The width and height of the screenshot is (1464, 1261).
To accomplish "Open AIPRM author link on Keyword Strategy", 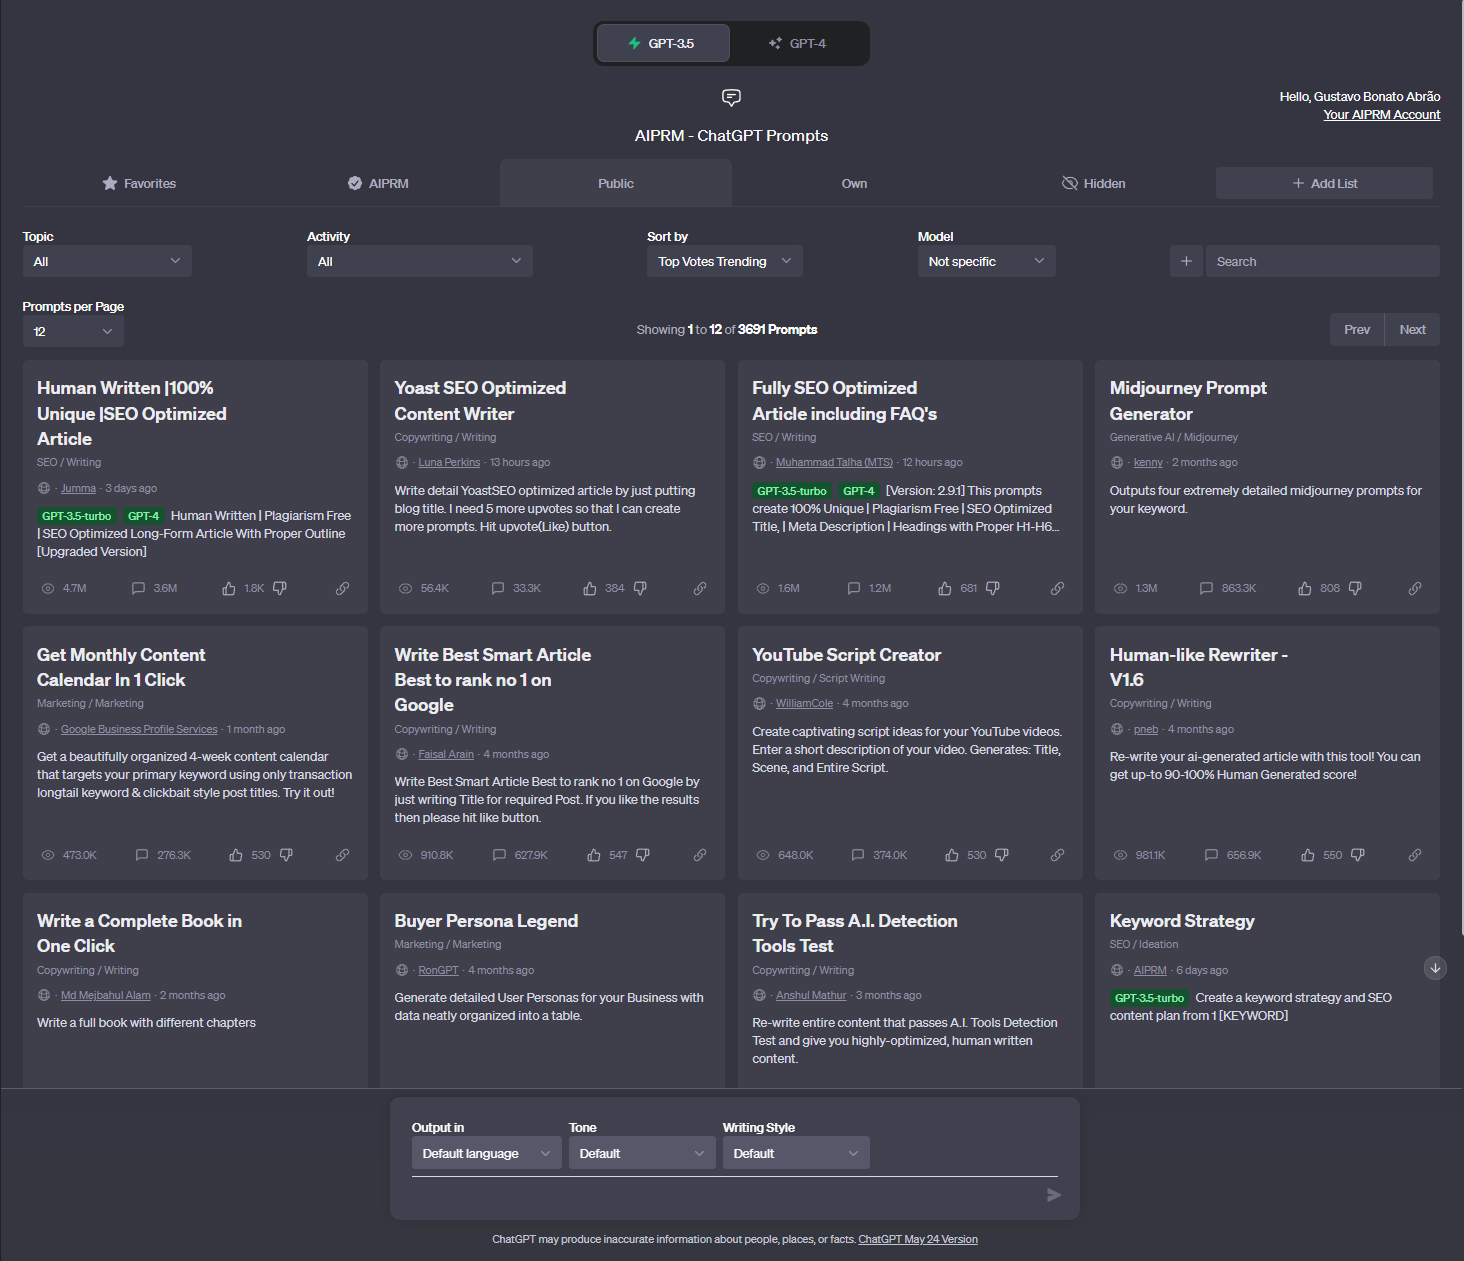I will 1150,970.
